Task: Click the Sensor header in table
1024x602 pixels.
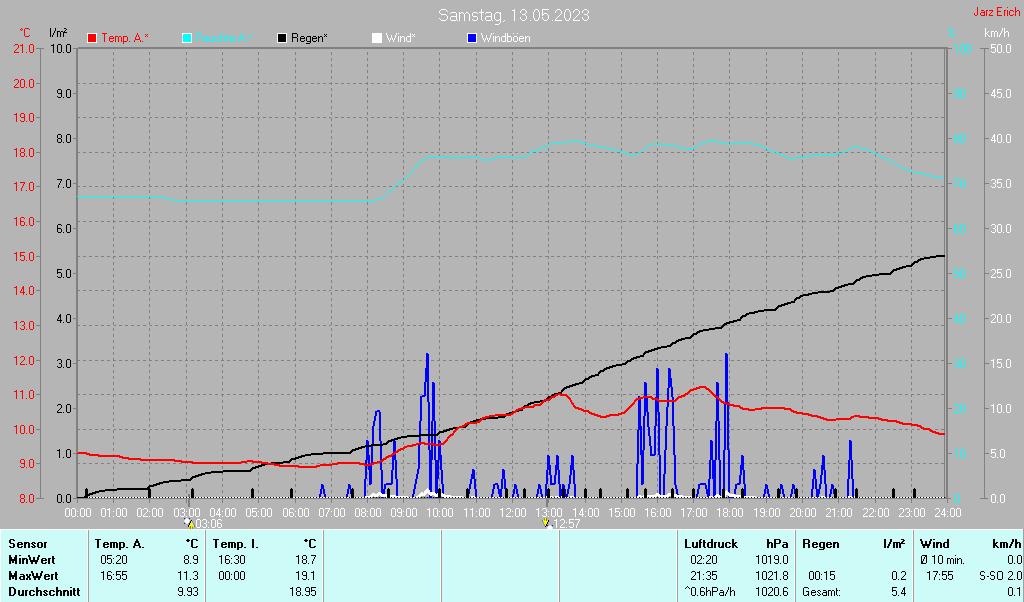Action: [x=28, y=544]
